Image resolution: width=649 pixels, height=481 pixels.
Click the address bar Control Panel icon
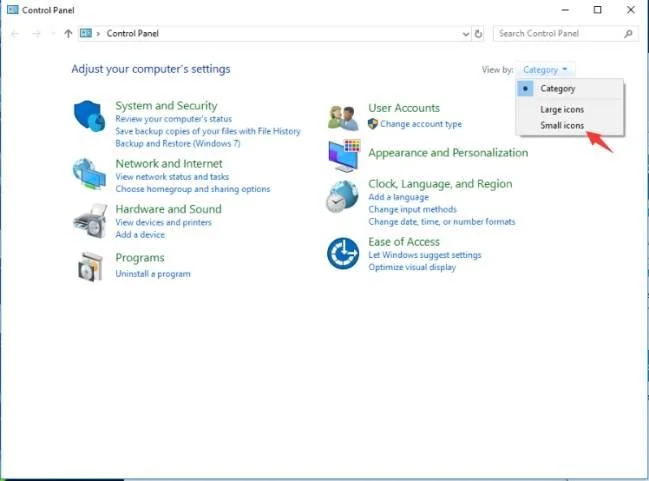click(86, 33)
